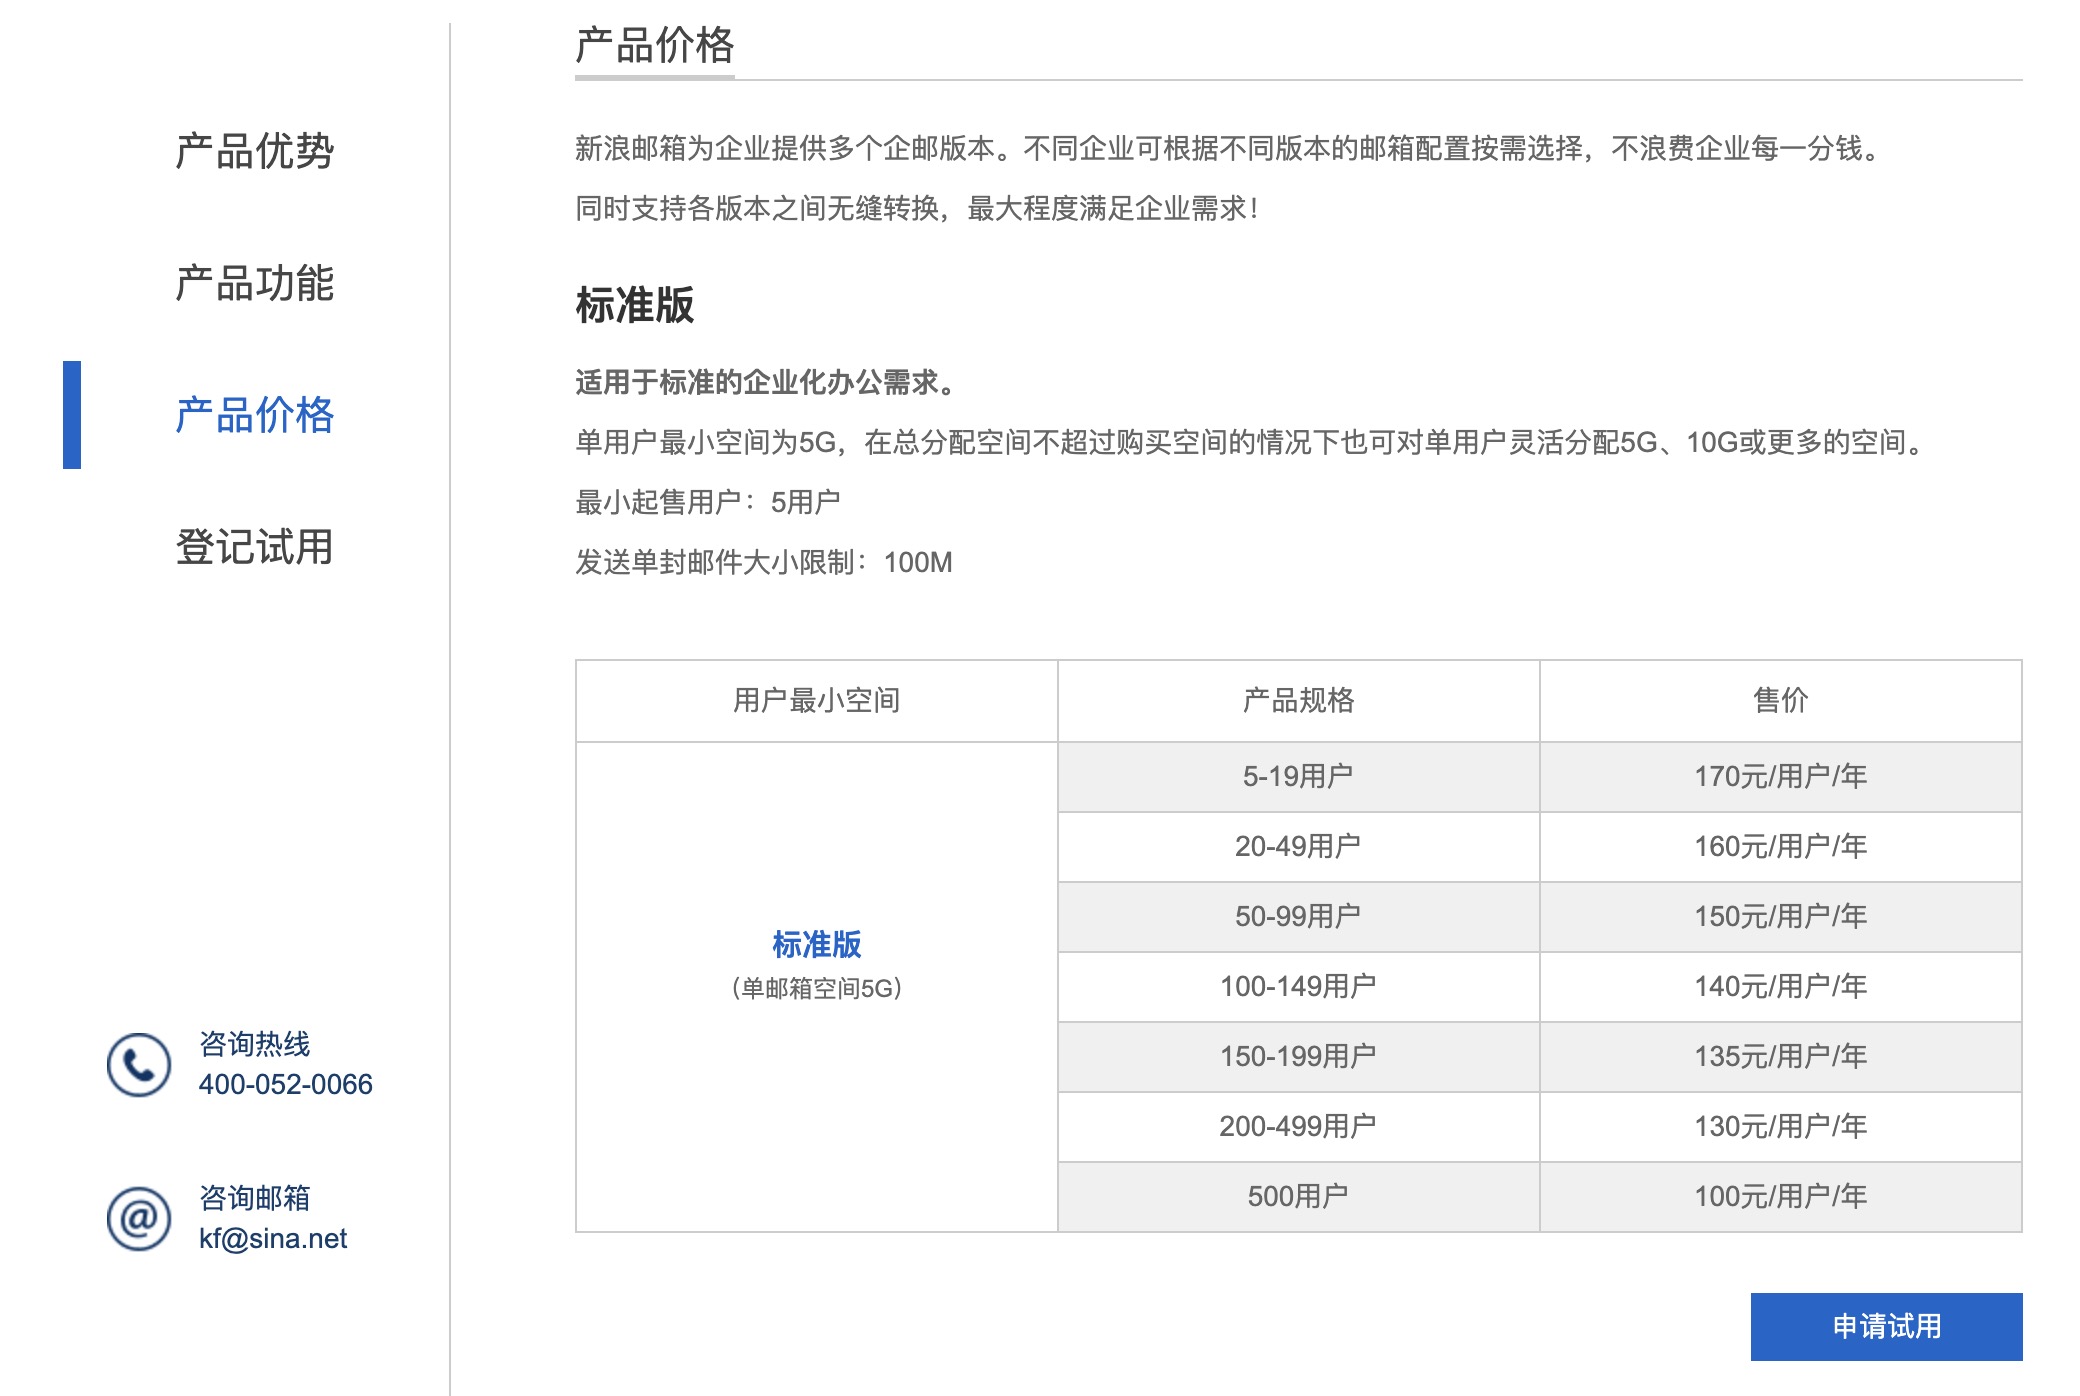Click the 100-149用户 cell
The height and width of the screenshot is (1396, 2080).
1298,986
